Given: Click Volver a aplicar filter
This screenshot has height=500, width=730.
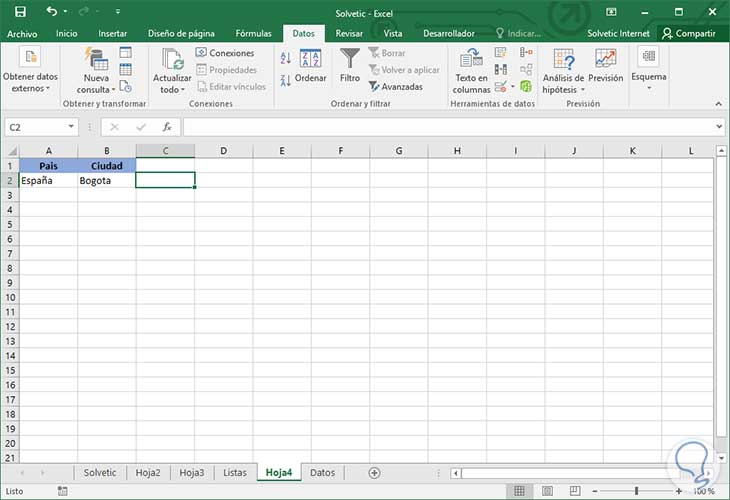Looking at the screenshot, I should point(404,70).
